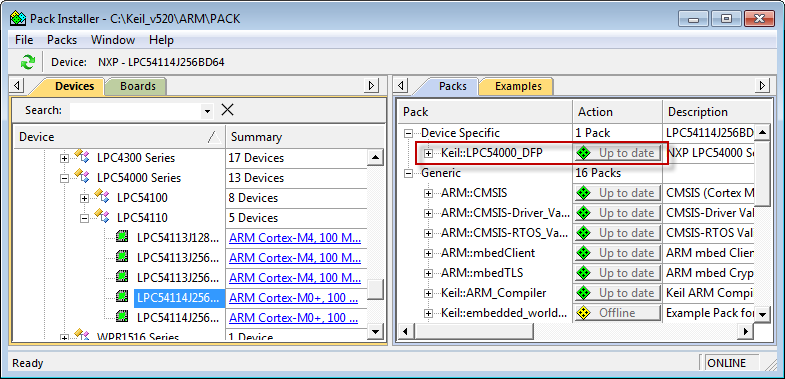Expand the Keil::LPC54000_DFP pack
This screenshot has width=785, height=379.
point(429,153)
